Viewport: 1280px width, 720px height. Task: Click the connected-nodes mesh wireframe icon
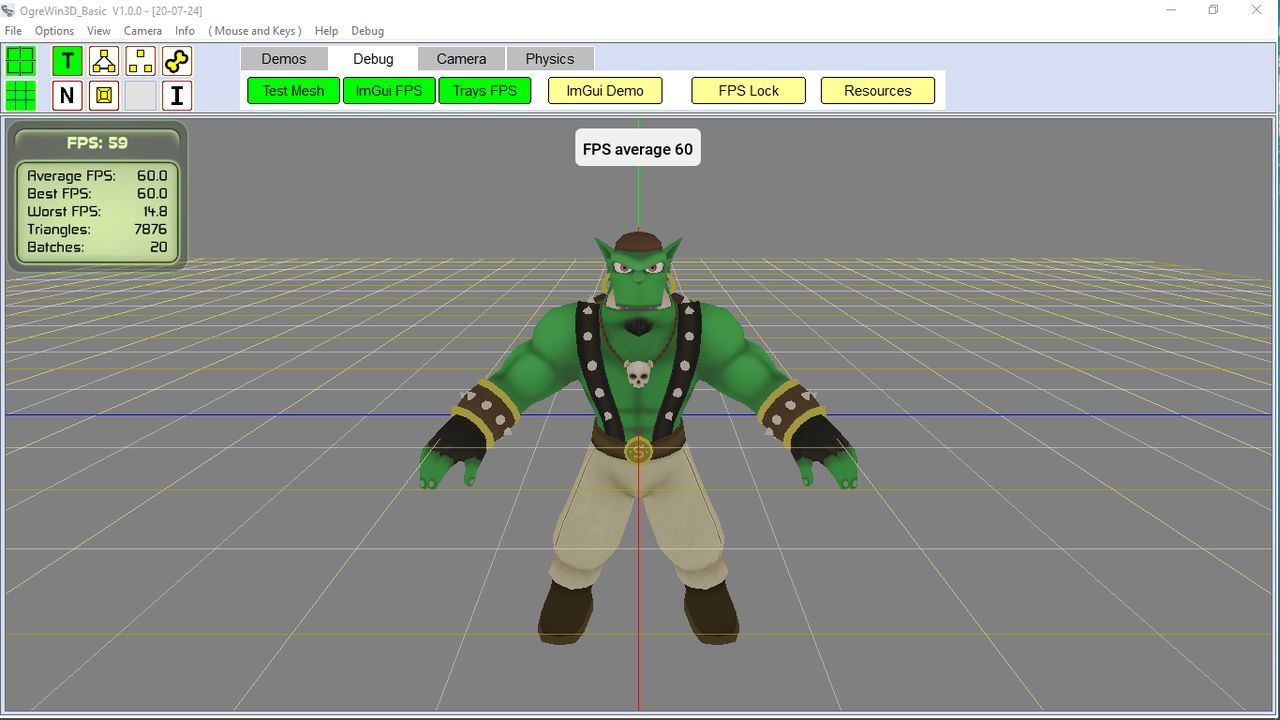coord(104,61)
